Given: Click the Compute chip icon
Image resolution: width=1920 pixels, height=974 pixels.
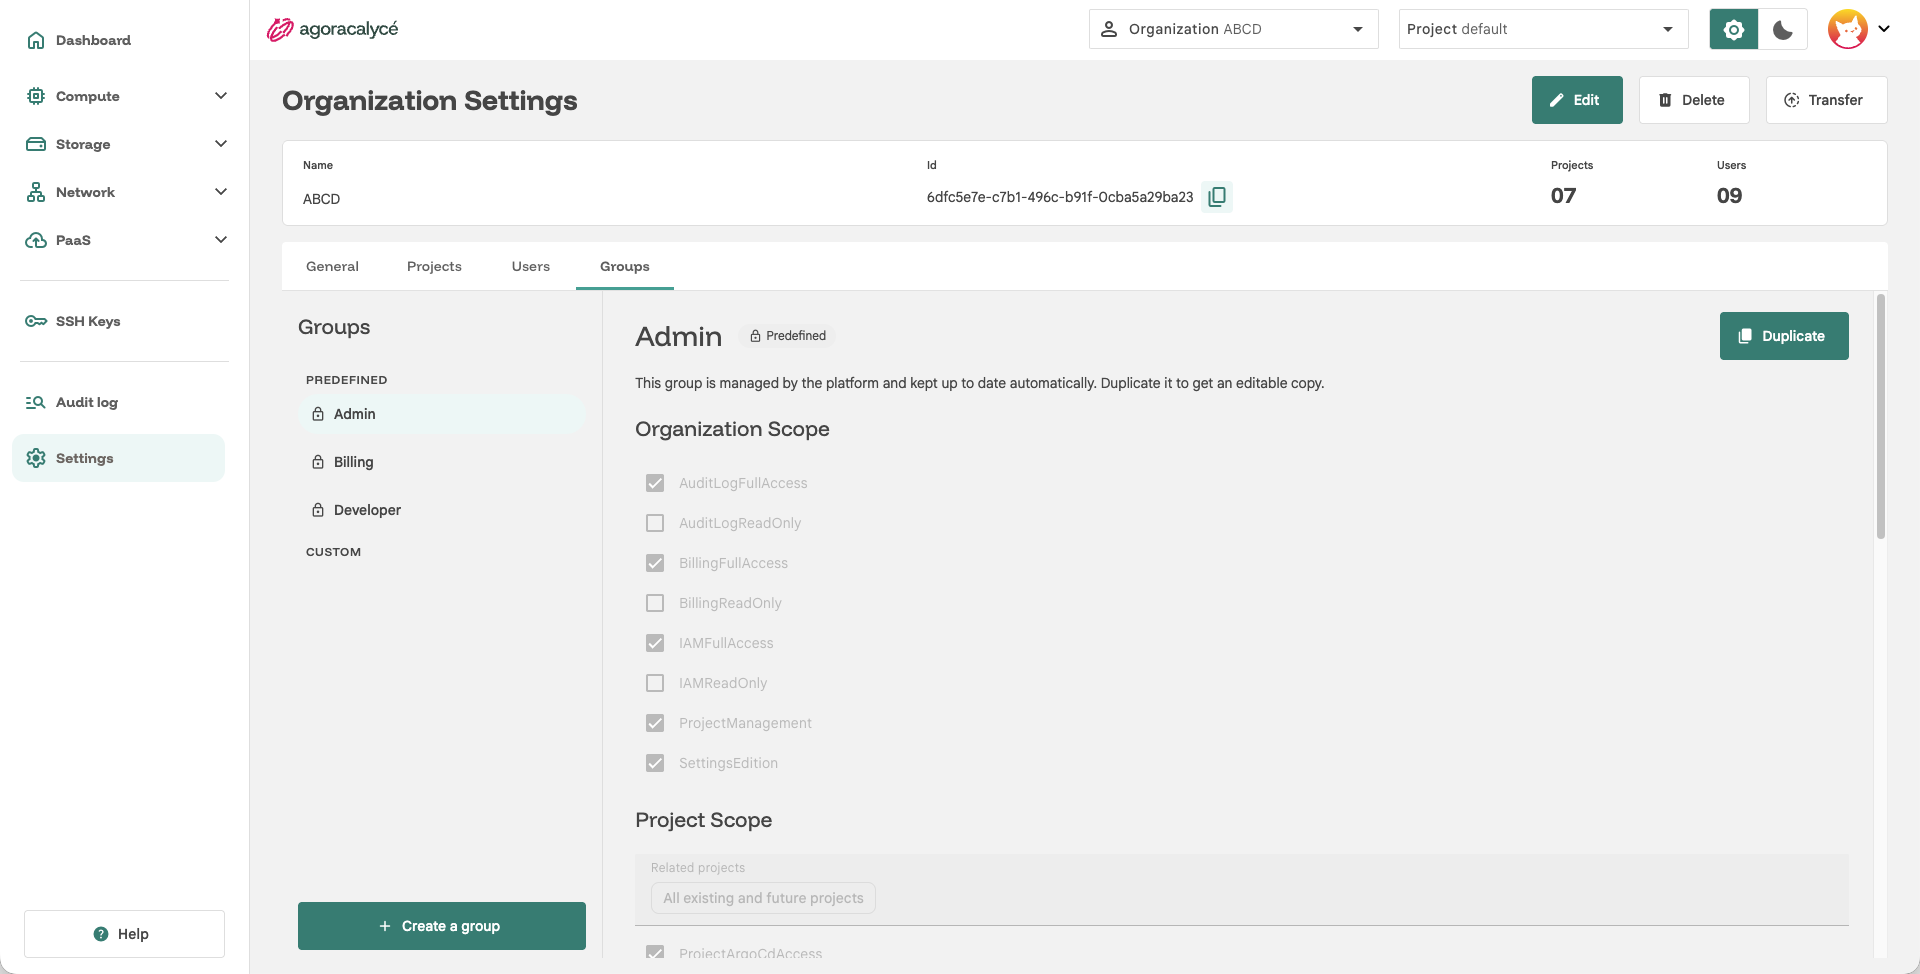Looking at the screenshot, I should pos(36,96).
